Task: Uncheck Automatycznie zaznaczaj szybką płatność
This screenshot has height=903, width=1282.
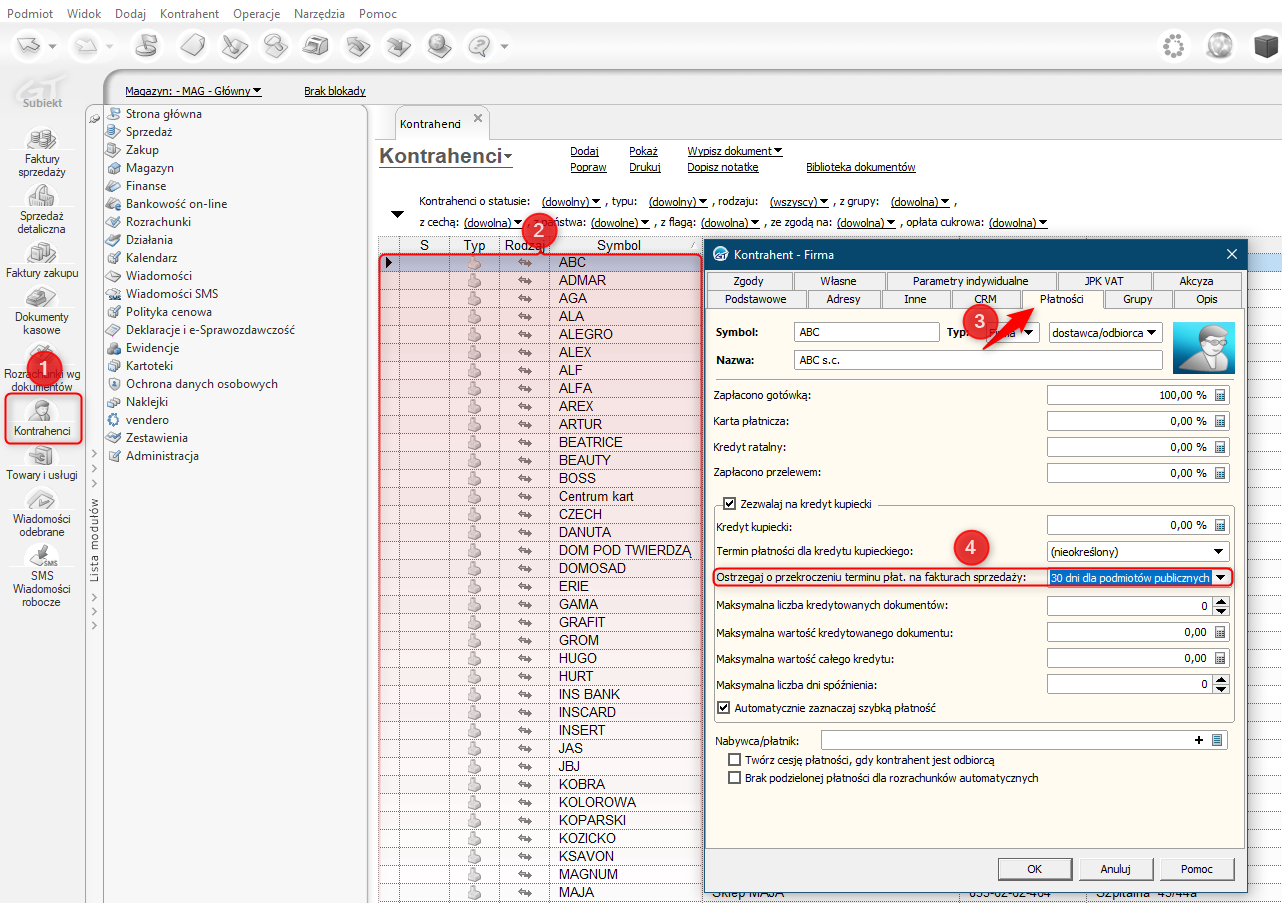Action: 724,708
